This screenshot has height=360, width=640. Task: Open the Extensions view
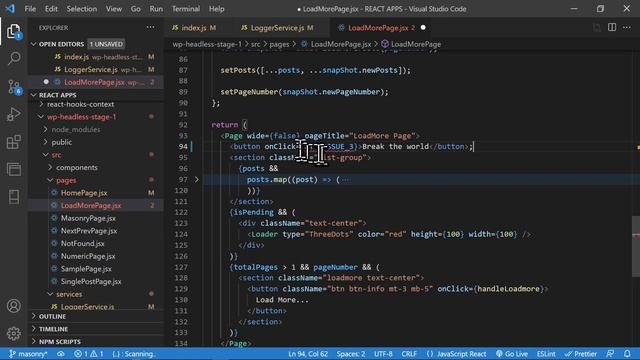(x=13, y=142)
